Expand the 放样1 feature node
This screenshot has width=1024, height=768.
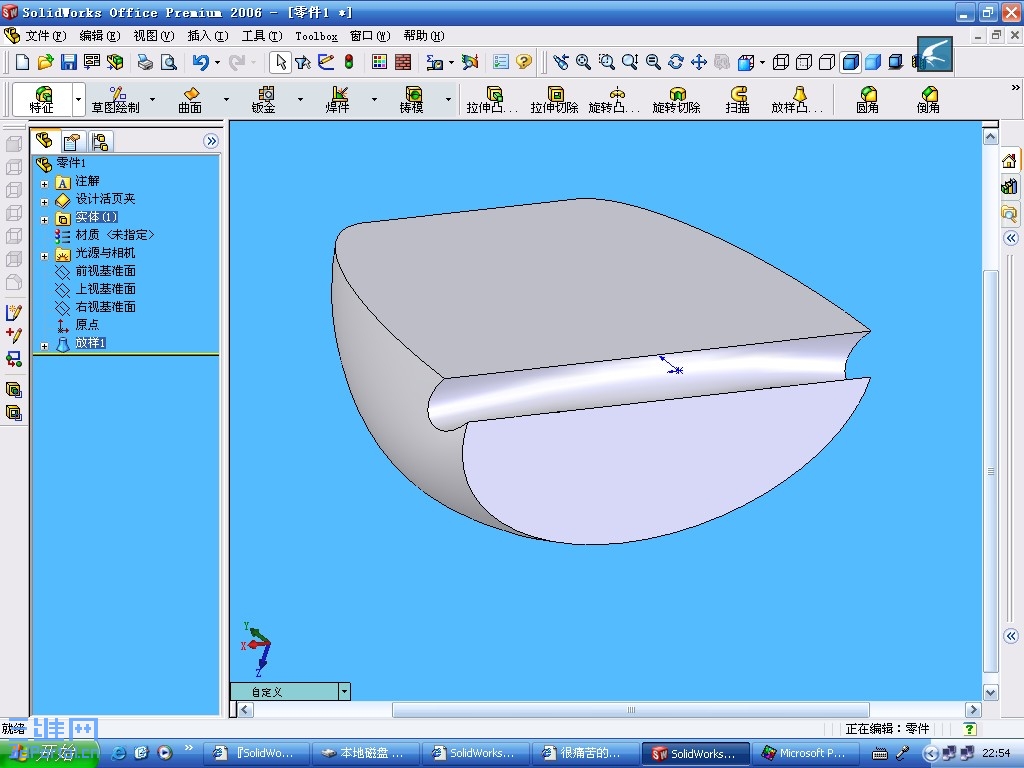pyautogui.click(x=44, y=344)
